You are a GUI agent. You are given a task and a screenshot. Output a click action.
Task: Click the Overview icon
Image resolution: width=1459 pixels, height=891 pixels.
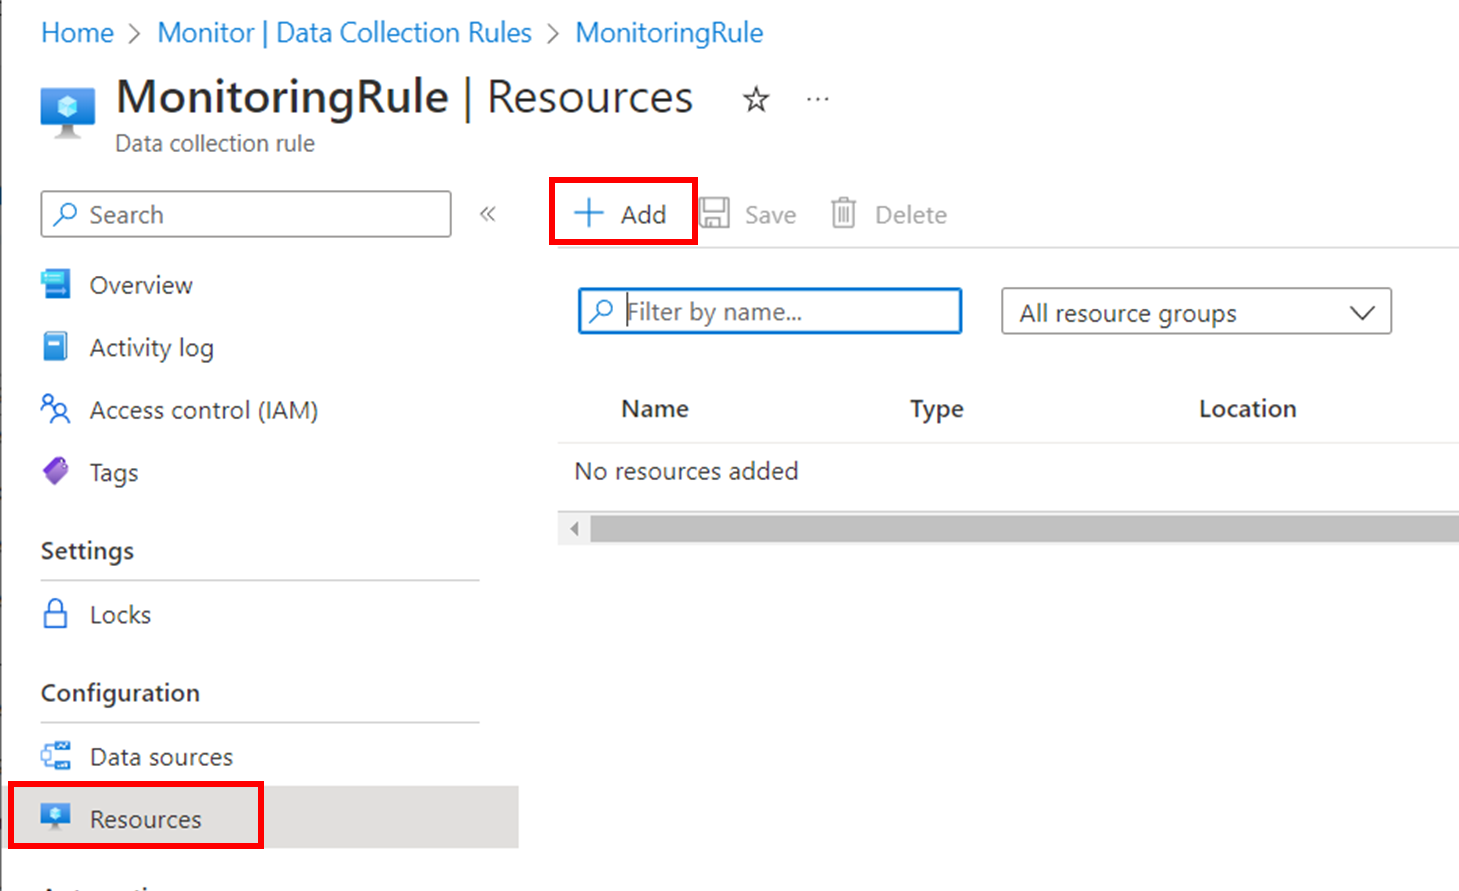pos(56,284)
